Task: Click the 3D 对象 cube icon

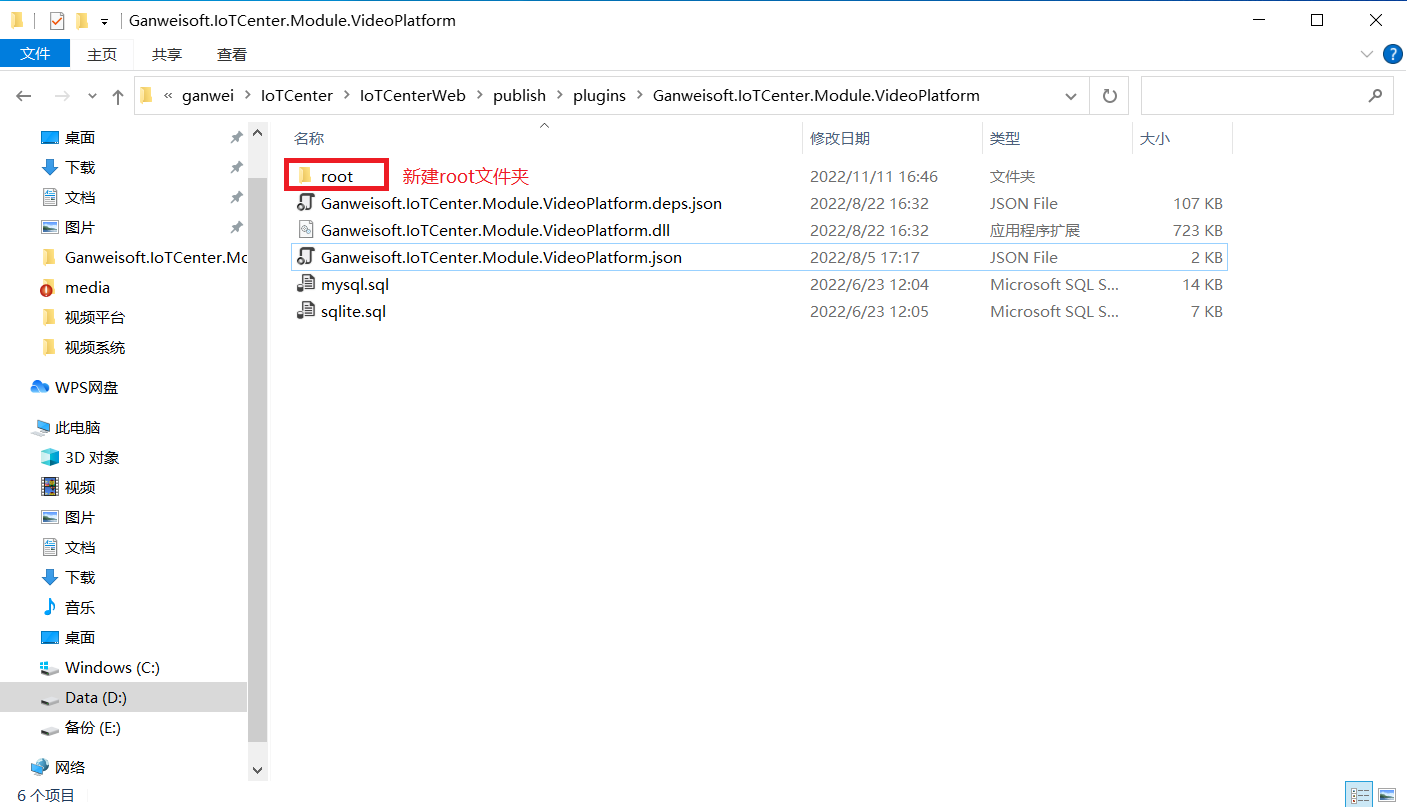Action: (x=50, y=457)
